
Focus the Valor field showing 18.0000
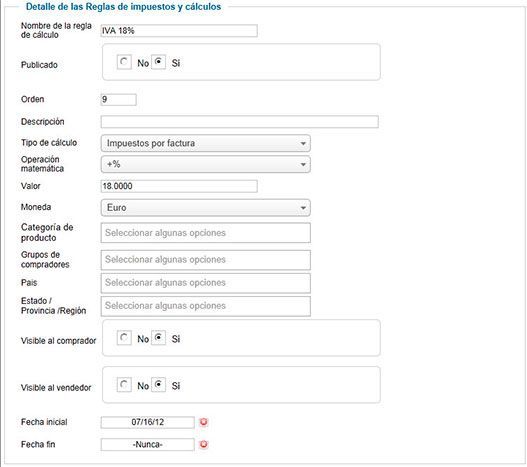[179, 186]
